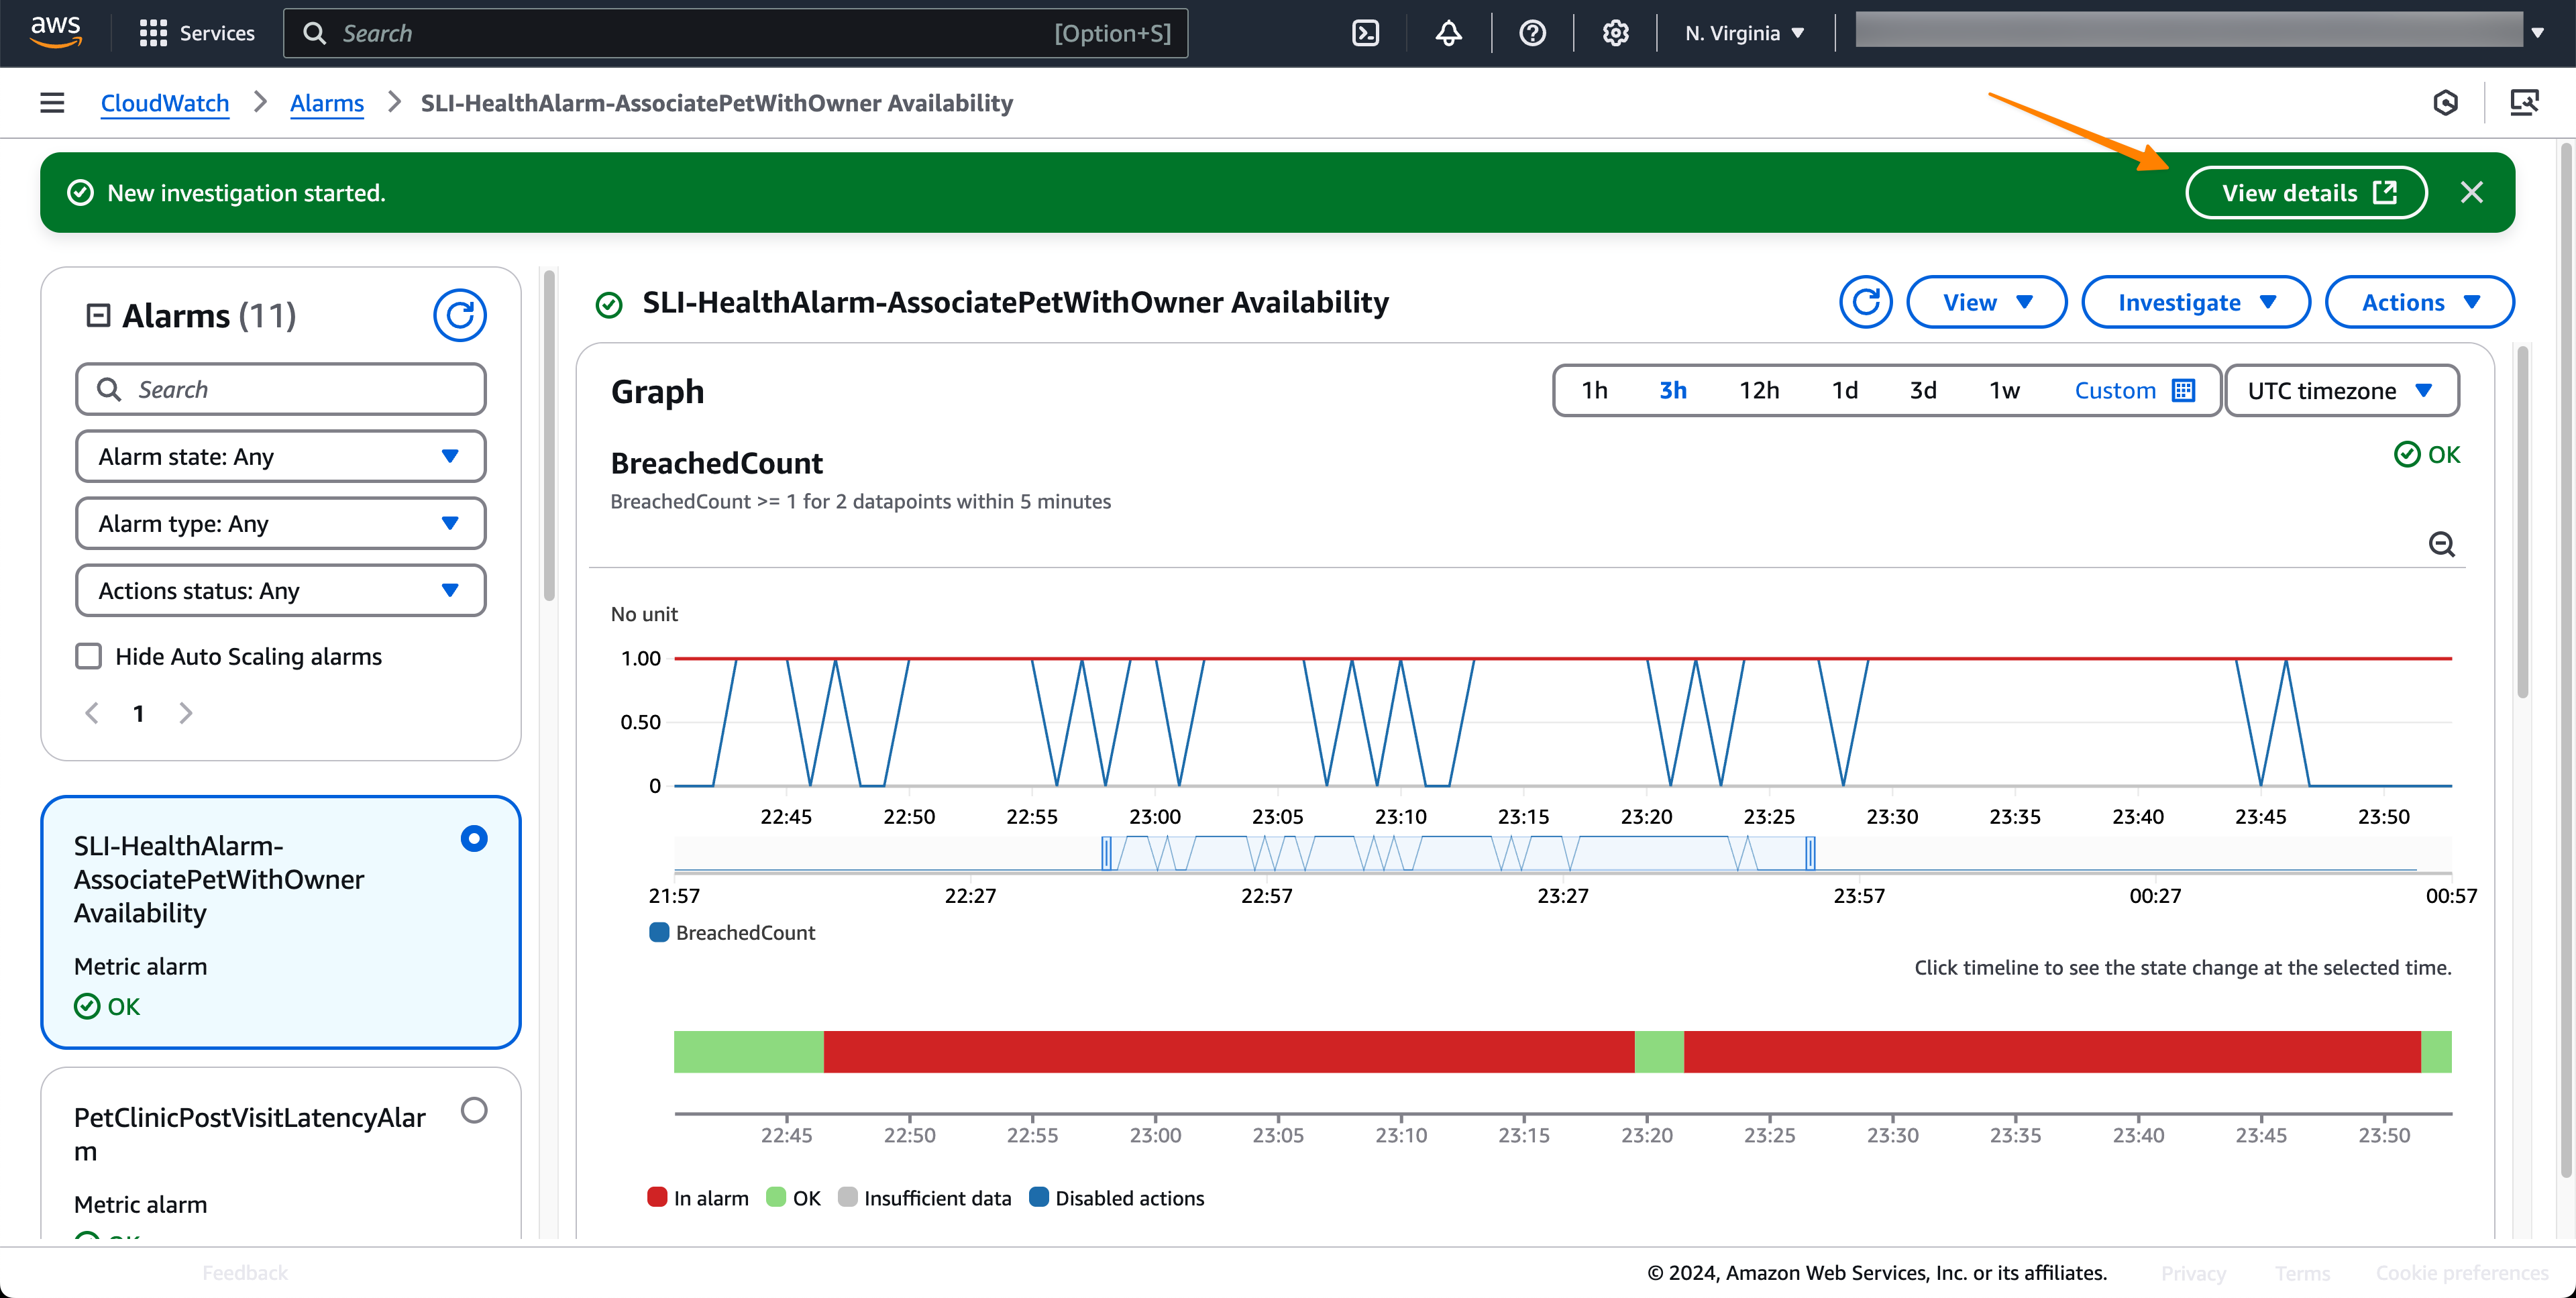Switch graph range to 12h
Image resolution: width=2576 pixels, height=1298 pixels.
pyautogui.click(x=1758, y=391)
